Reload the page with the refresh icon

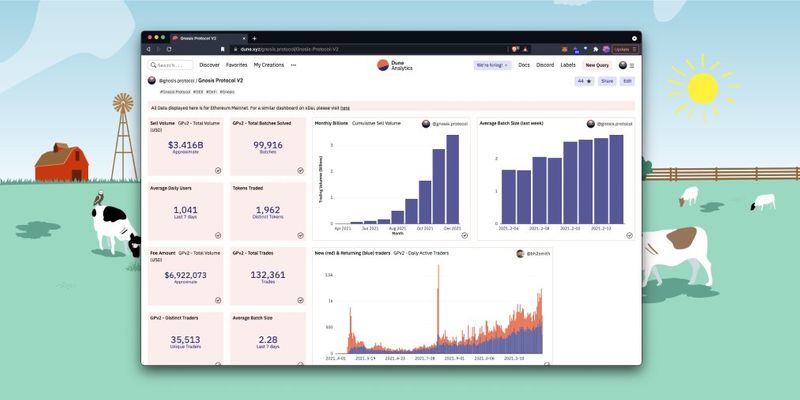click(x=169, y=49)
